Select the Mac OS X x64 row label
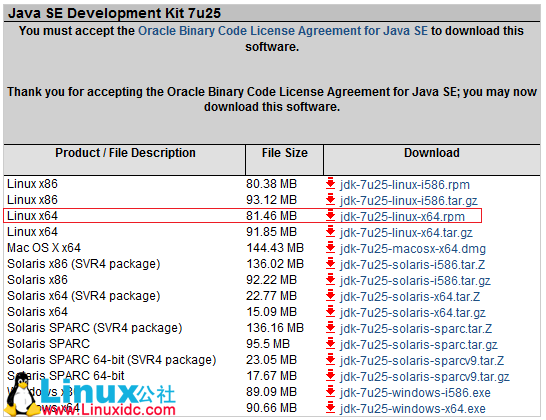 click(x=44, y=248)
